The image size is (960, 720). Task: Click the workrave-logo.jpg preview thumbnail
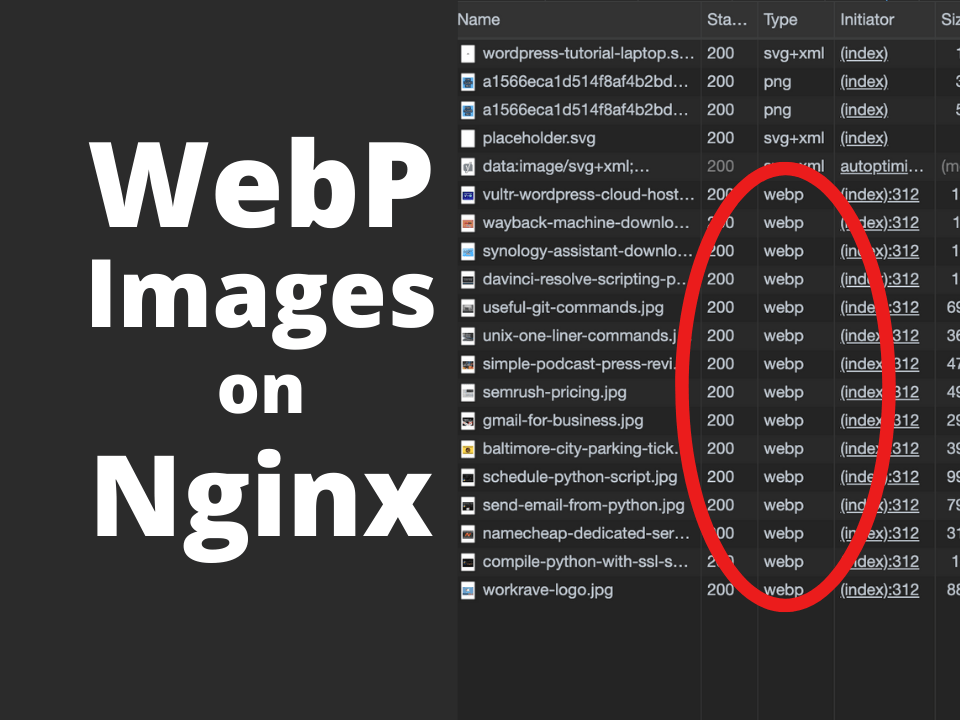[467, 589]
